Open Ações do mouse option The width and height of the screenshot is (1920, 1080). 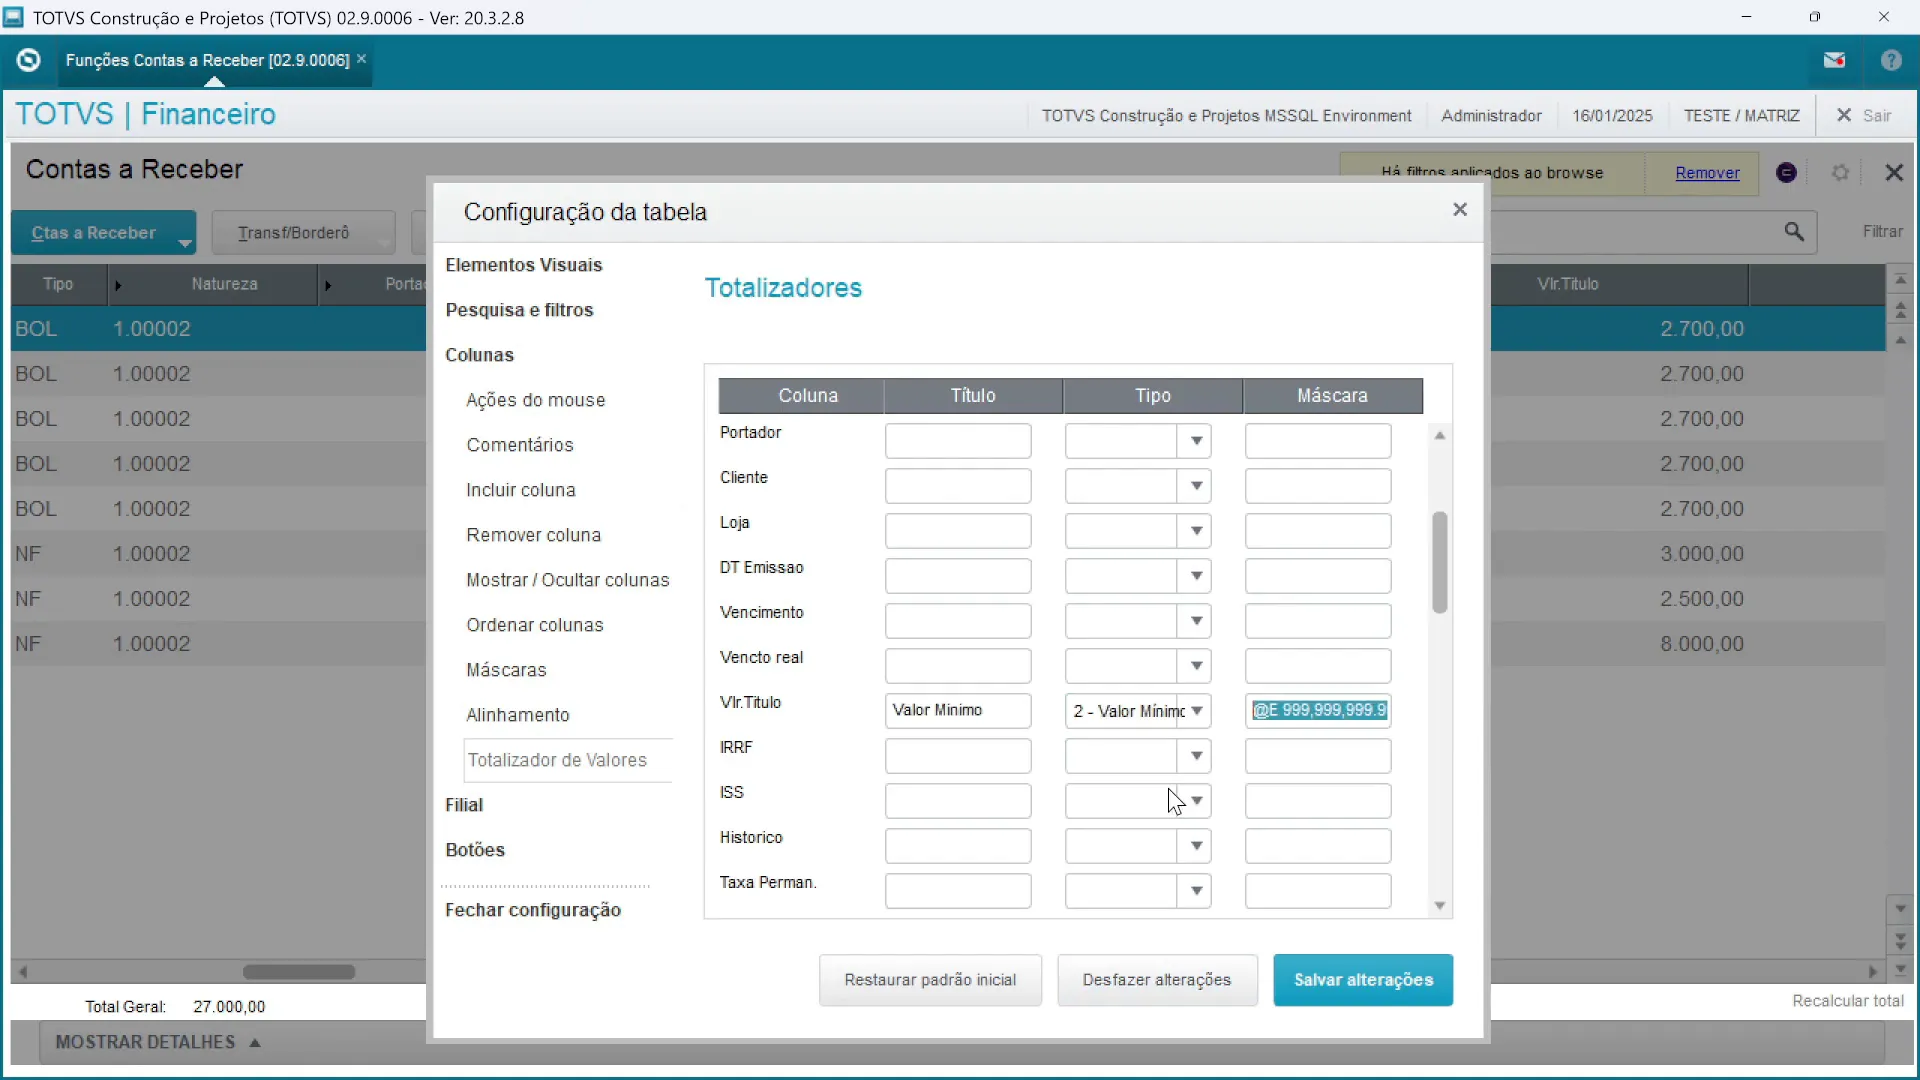pyautogui.click(x=535, y=400)
